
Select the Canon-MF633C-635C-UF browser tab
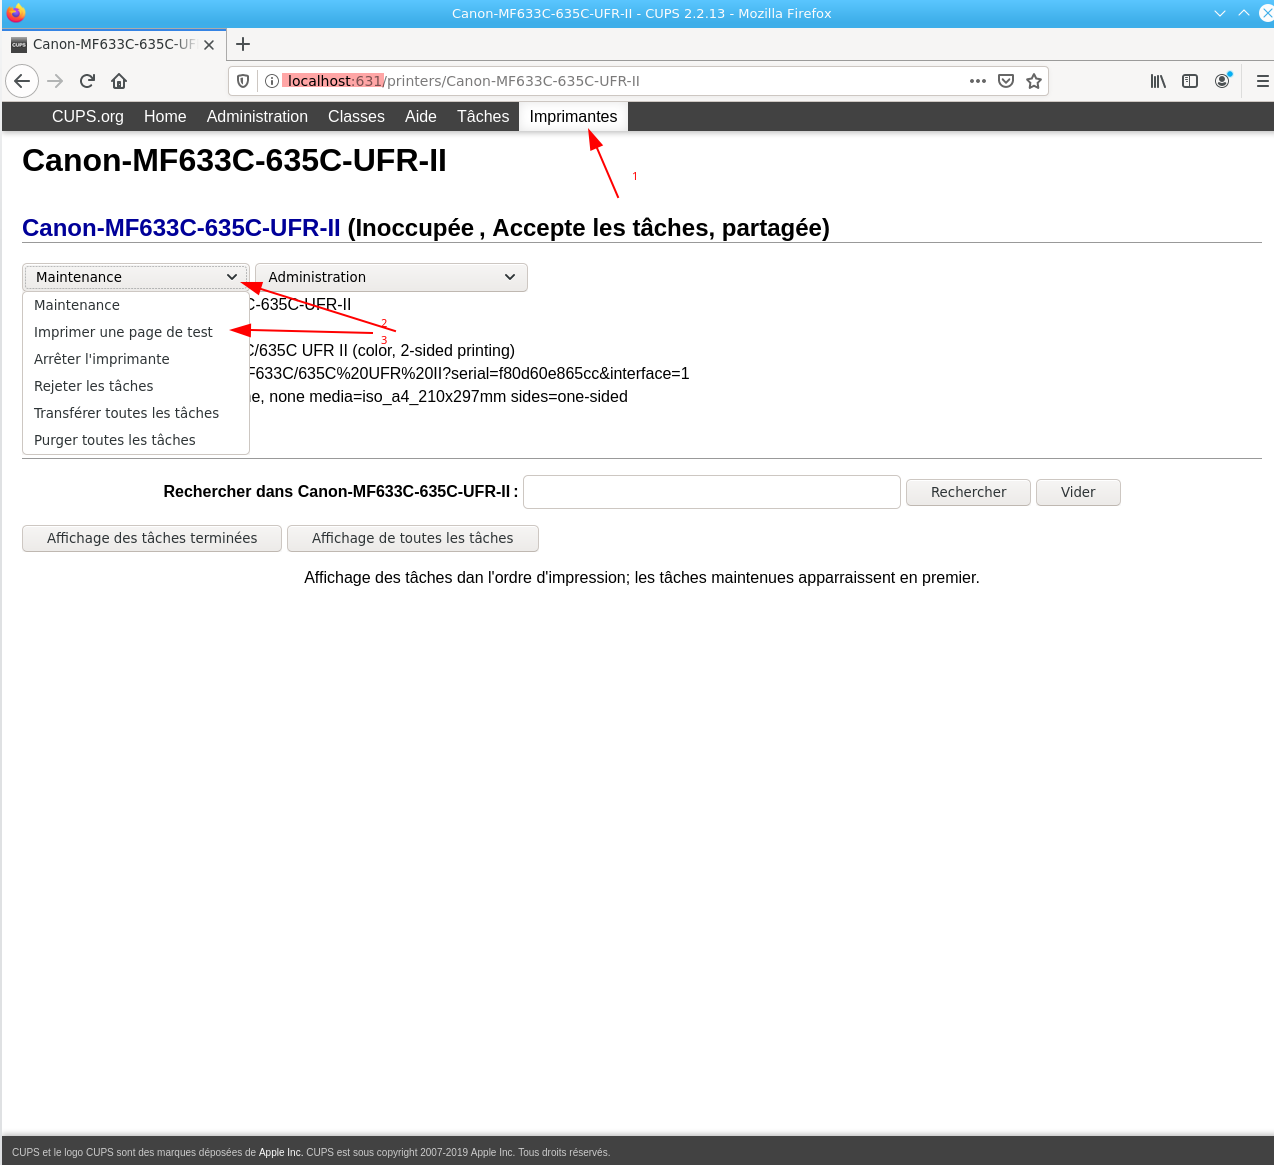113,44
